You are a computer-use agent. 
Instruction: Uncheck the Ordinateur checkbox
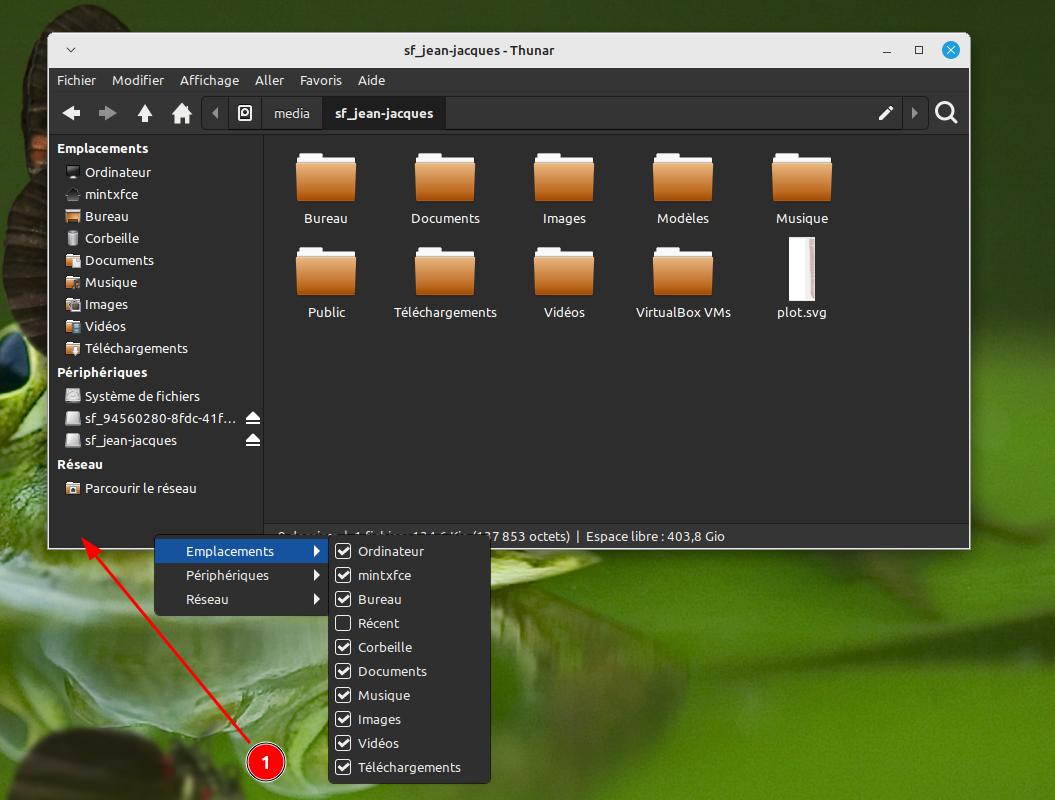pos(343,551)
